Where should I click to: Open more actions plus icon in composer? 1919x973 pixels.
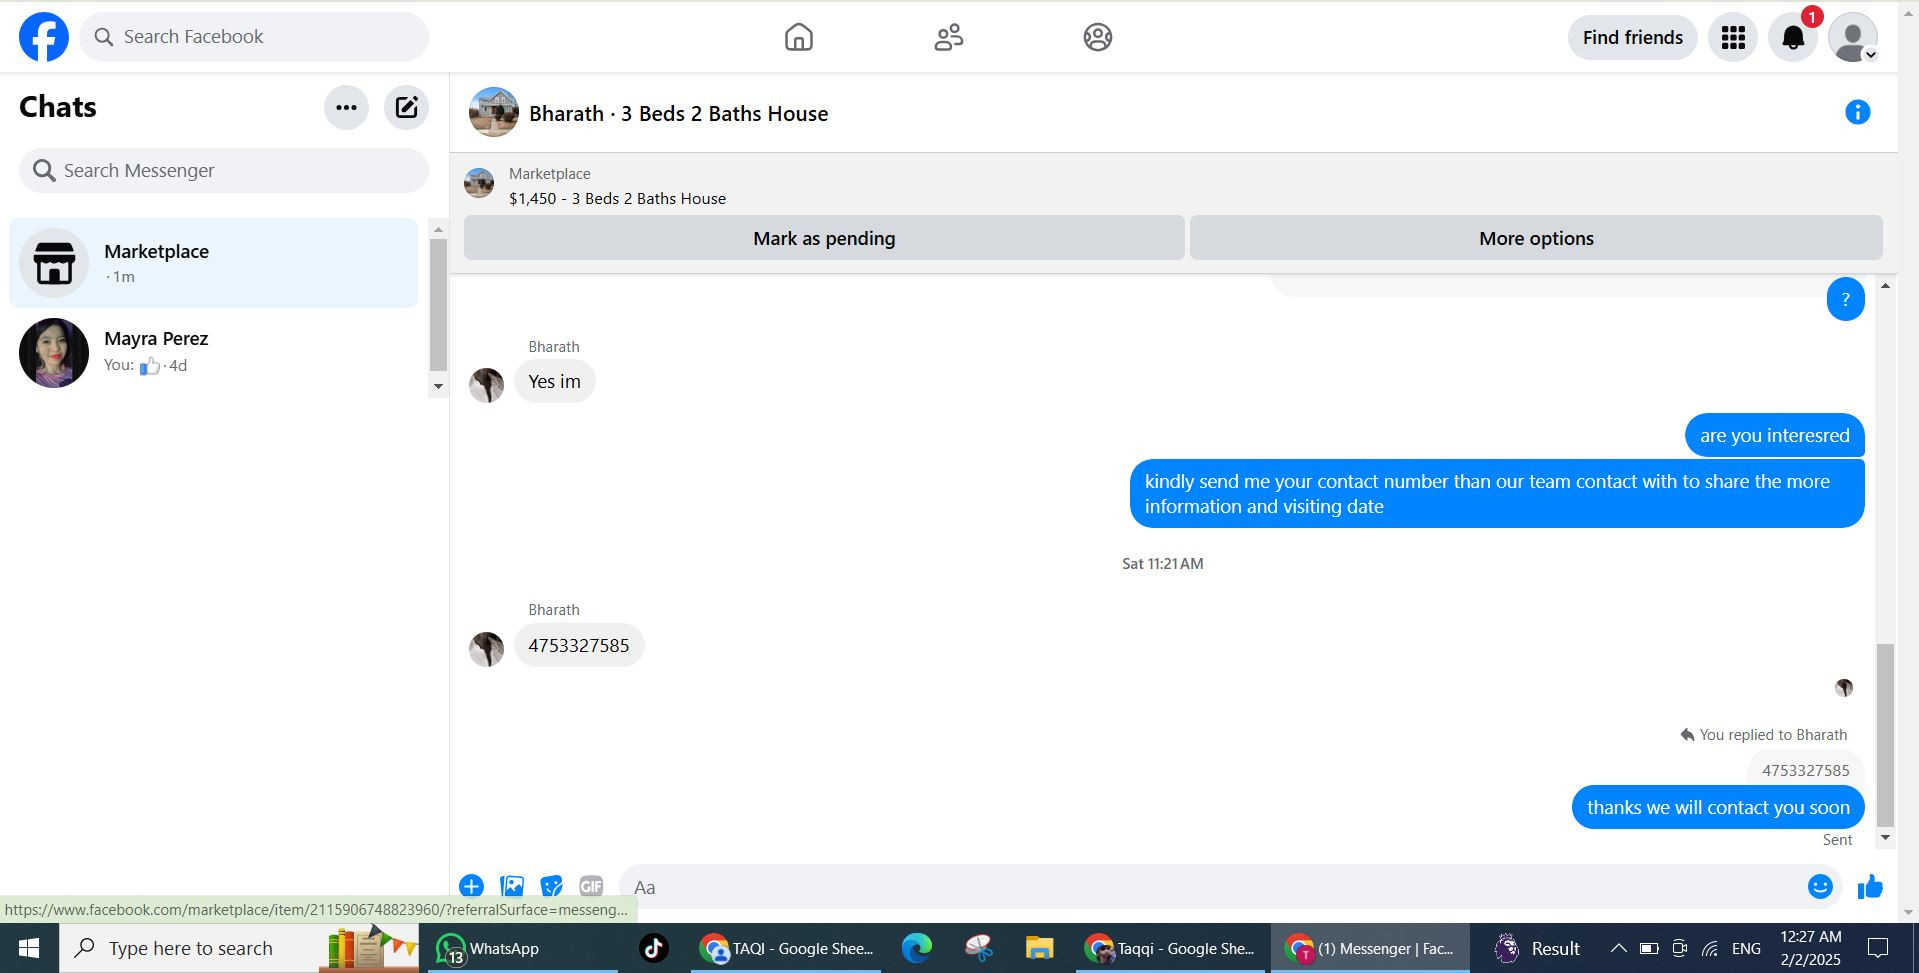[471, 886]
